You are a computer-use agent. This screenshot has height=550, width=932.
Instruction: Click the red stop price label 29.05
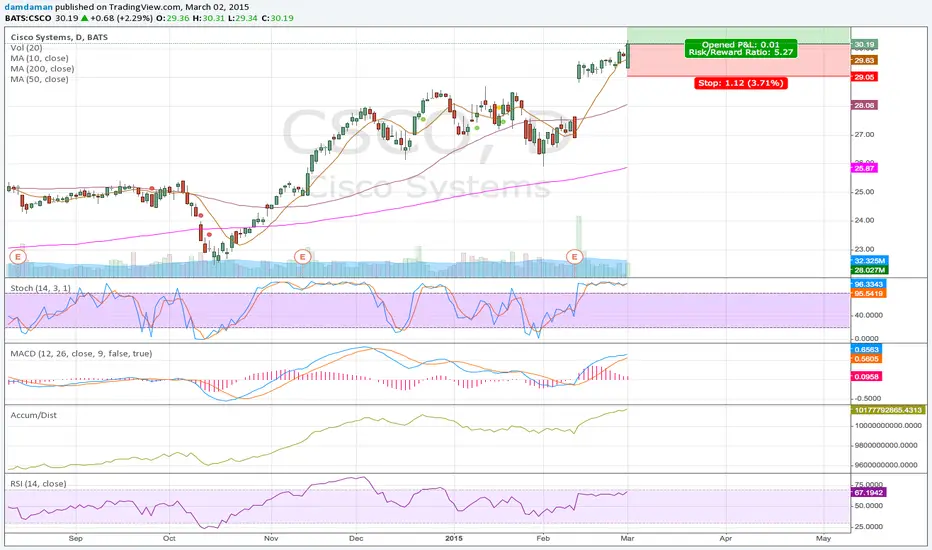pyautogui.click(x=865, y=77)
